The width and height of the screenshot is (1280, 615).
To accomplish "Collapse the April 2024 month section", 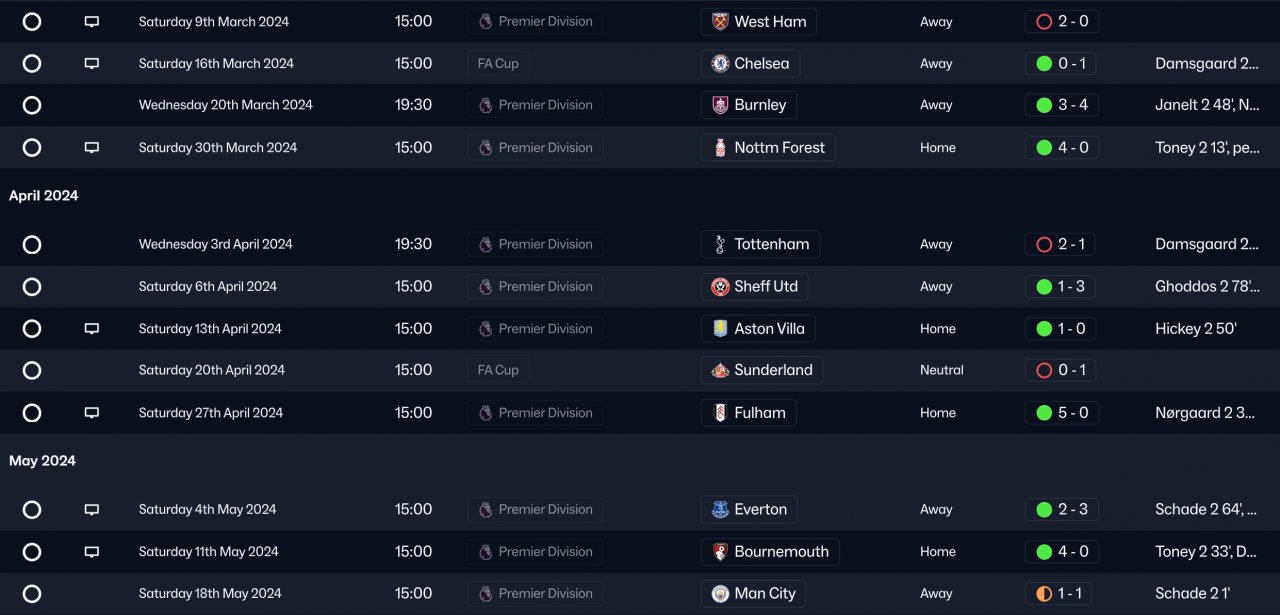I will tap(44, 196).
